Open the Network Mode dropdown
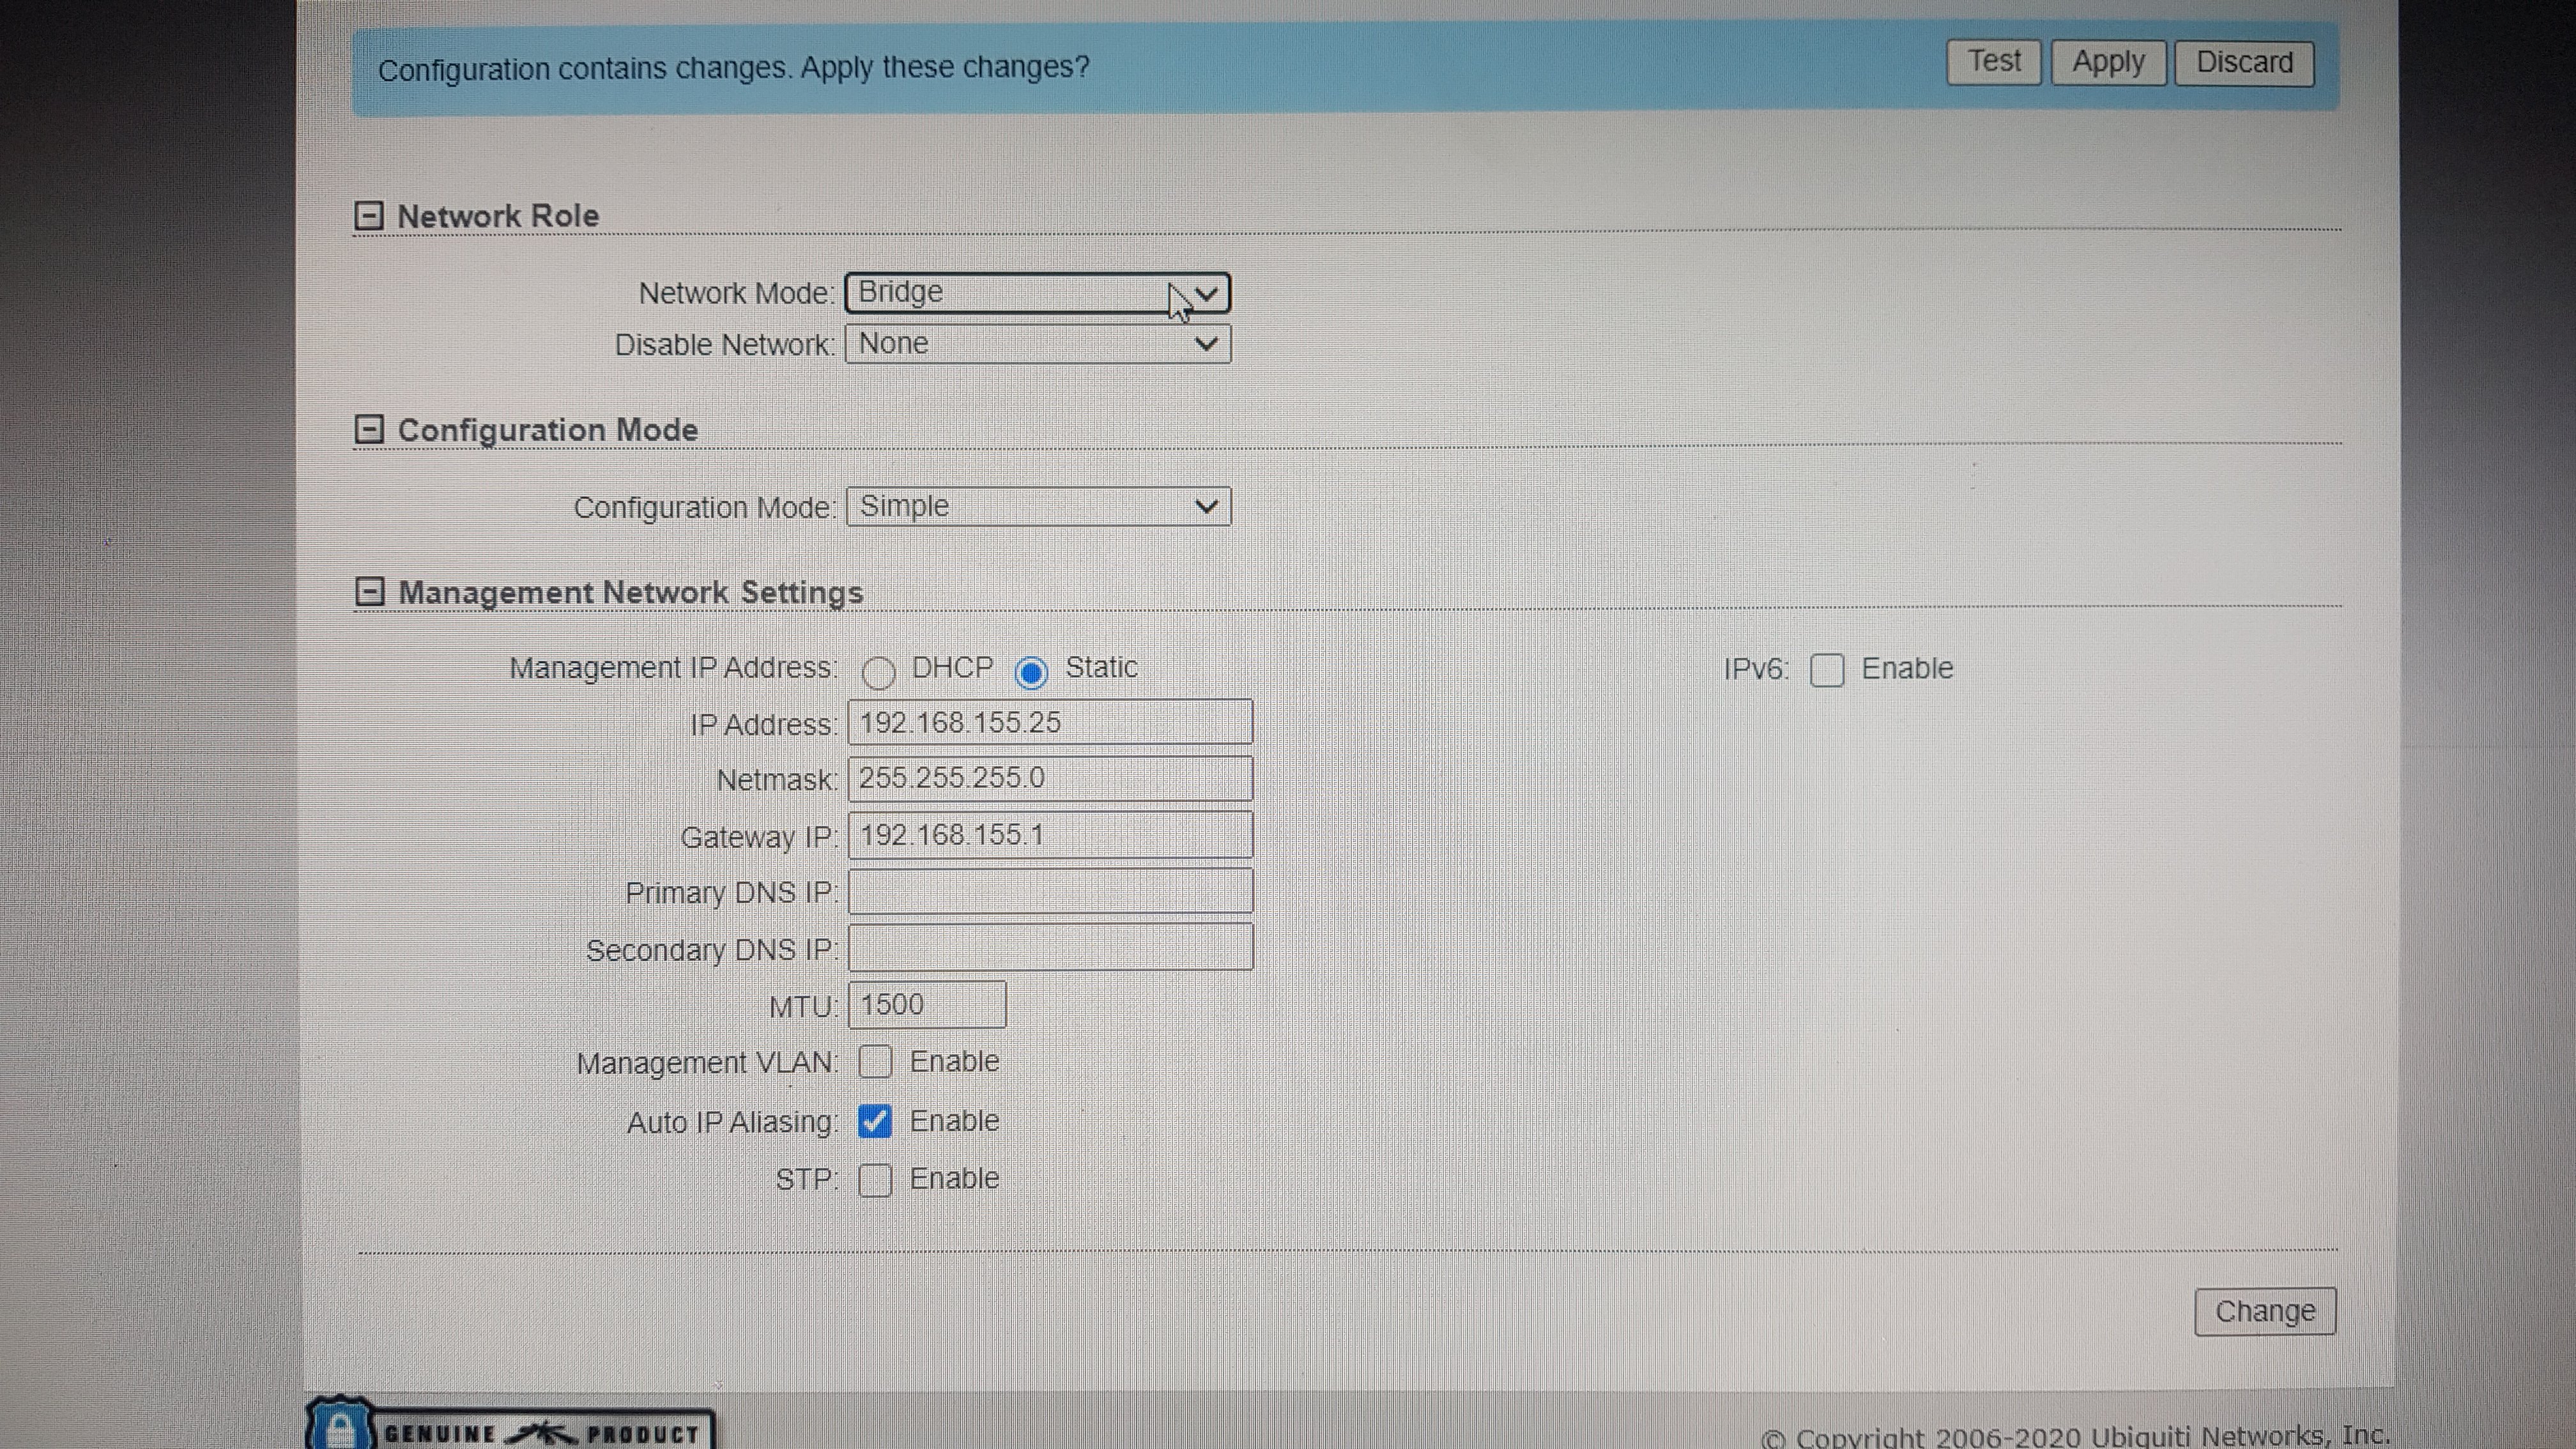The width and height of the screenshot is (2576, 1449). [1037, 293]
